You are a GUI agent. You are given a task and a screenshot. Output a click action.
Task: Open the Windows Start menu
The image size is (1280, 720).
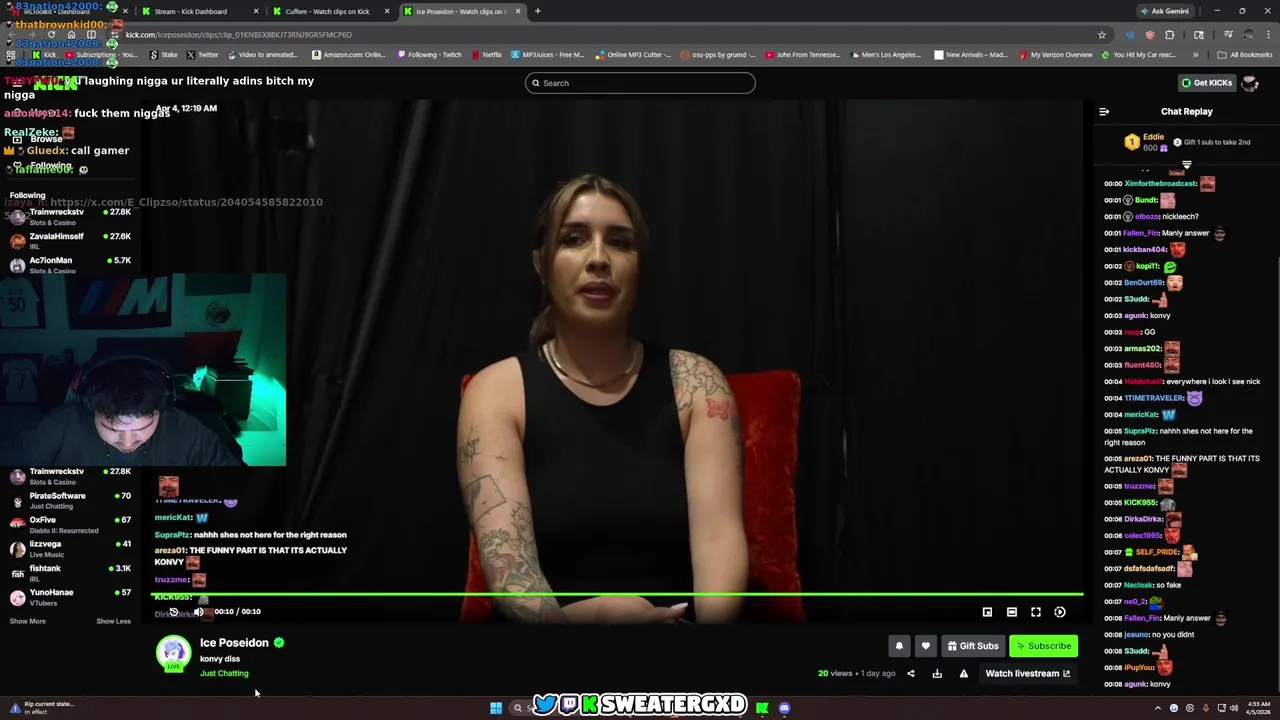click(x=496, y=708)
